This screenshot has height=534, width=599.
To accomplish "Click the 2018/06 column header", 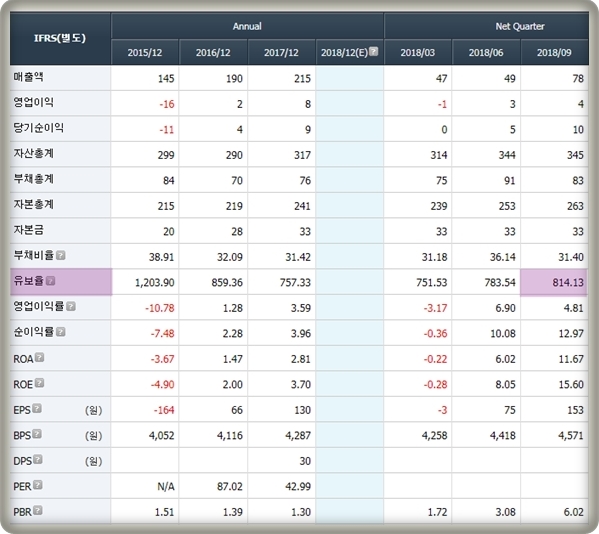I will 486,52.
